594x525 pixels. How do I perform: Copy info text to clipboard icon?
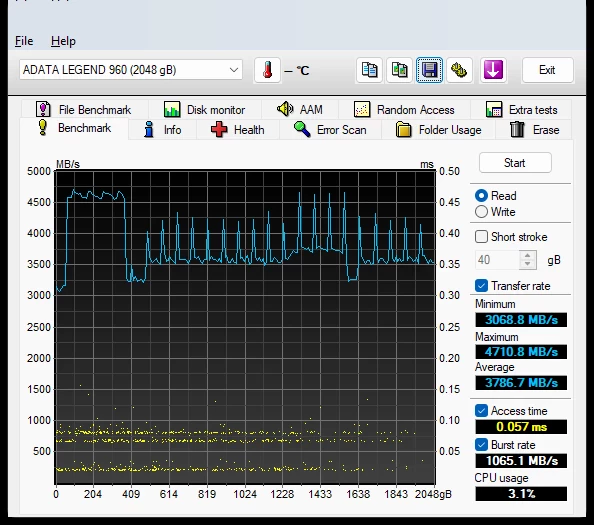pos(369,70)
